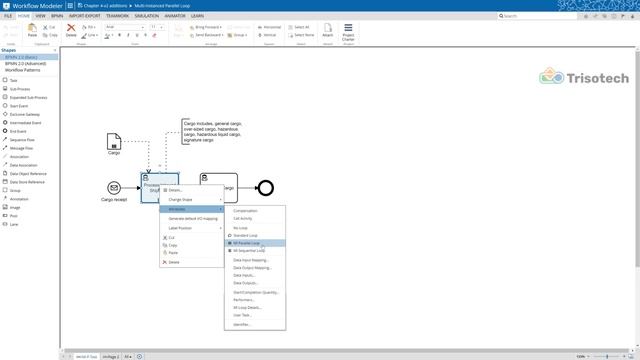Select the Data Store Reference shape

click(24, 182)
